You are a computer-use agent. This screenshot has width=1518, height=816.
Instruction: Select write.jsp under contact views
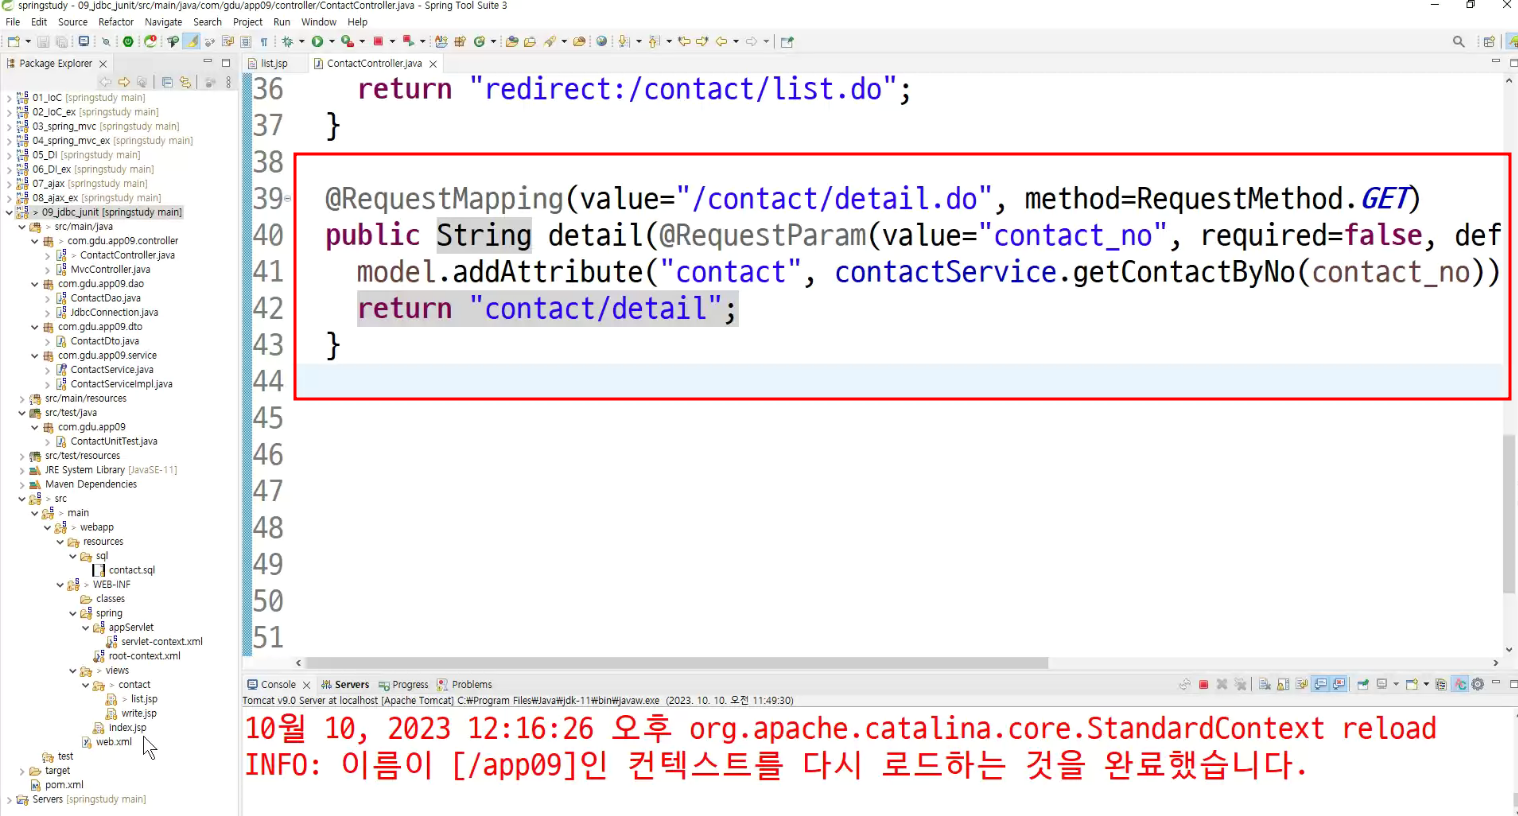138,713
